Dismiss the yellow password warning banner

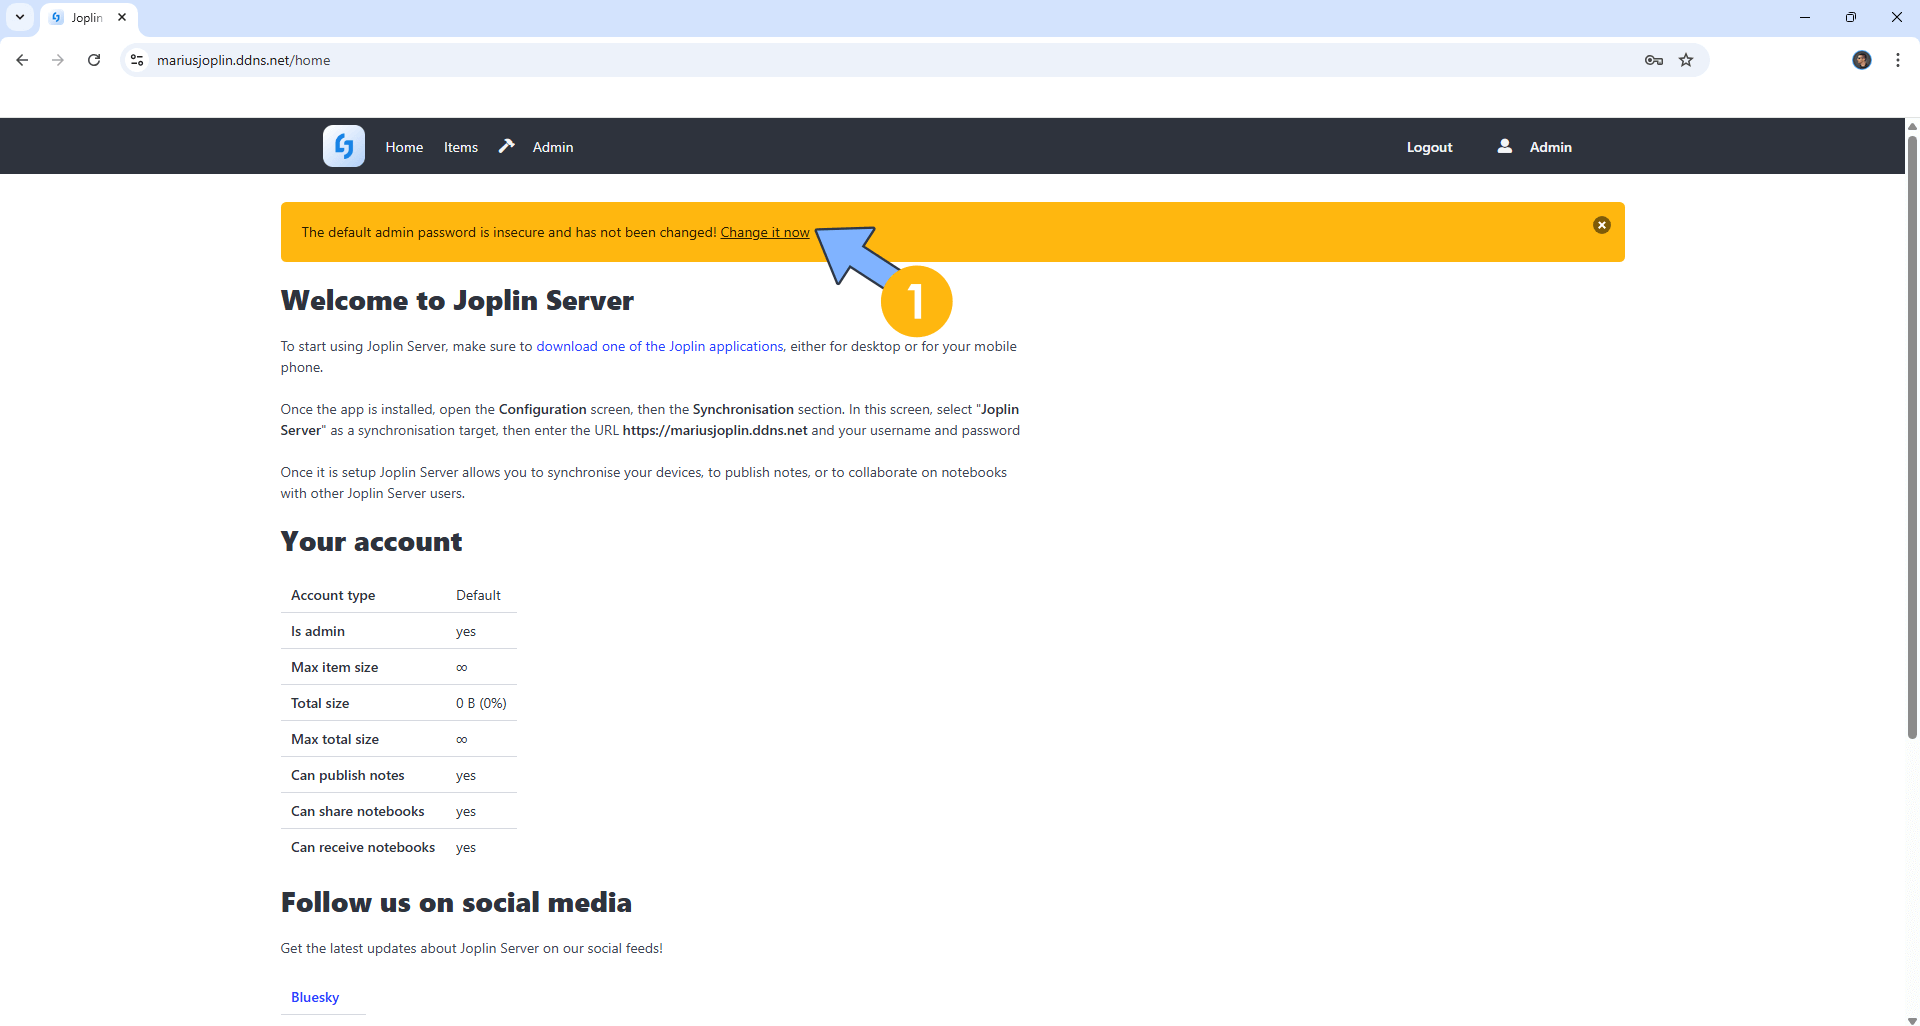[1601, 225]
